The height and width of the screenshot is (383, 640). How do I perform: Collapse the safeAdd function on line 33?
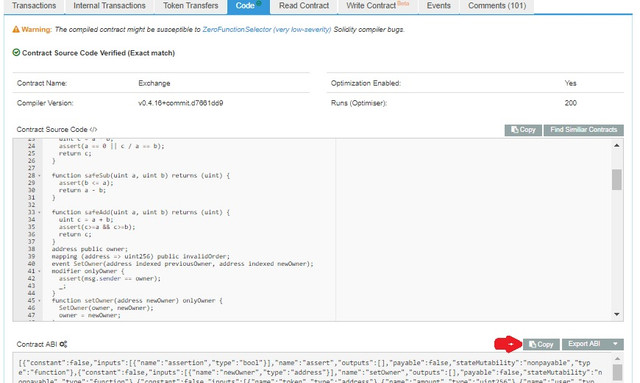point(40,212)
